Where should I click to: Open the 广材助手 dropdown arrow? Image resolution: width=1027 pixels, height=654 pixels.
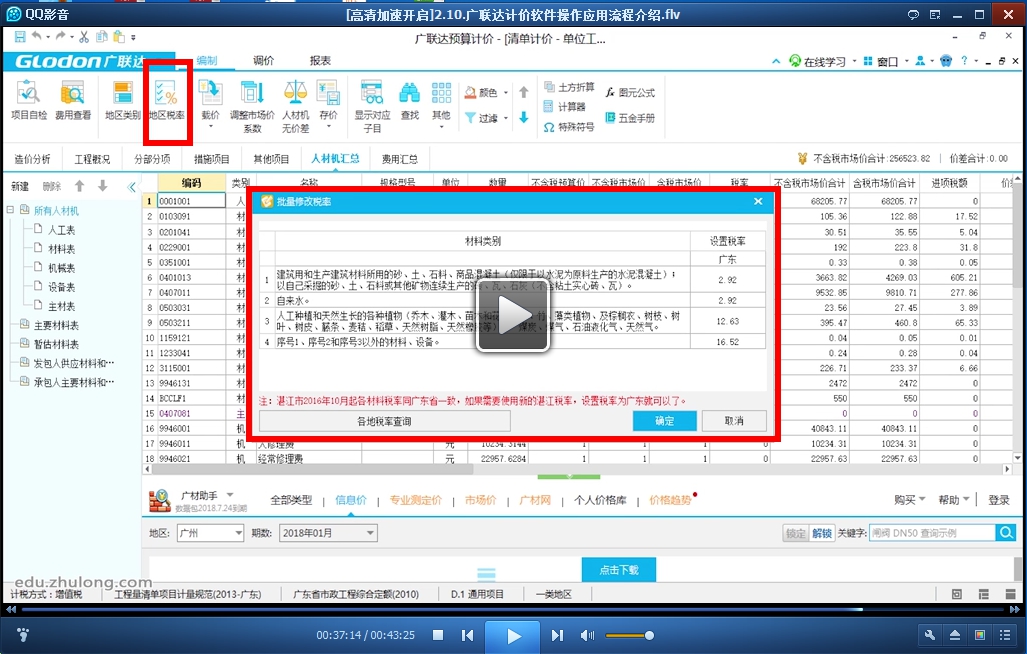230,495
